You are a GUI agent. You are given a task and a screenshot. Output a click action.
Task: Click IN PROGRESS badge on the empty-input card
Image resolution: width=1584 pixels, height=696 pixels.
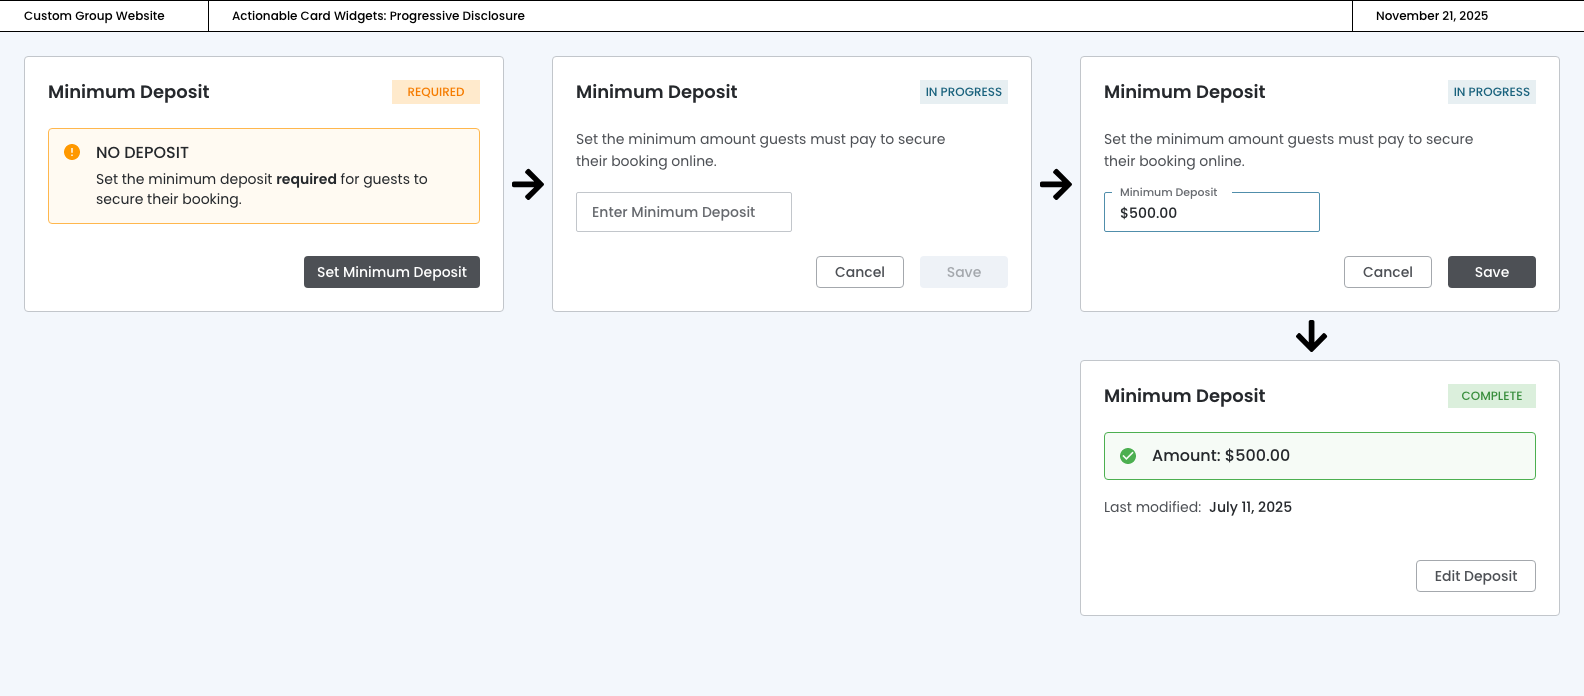tap(963, 92)
